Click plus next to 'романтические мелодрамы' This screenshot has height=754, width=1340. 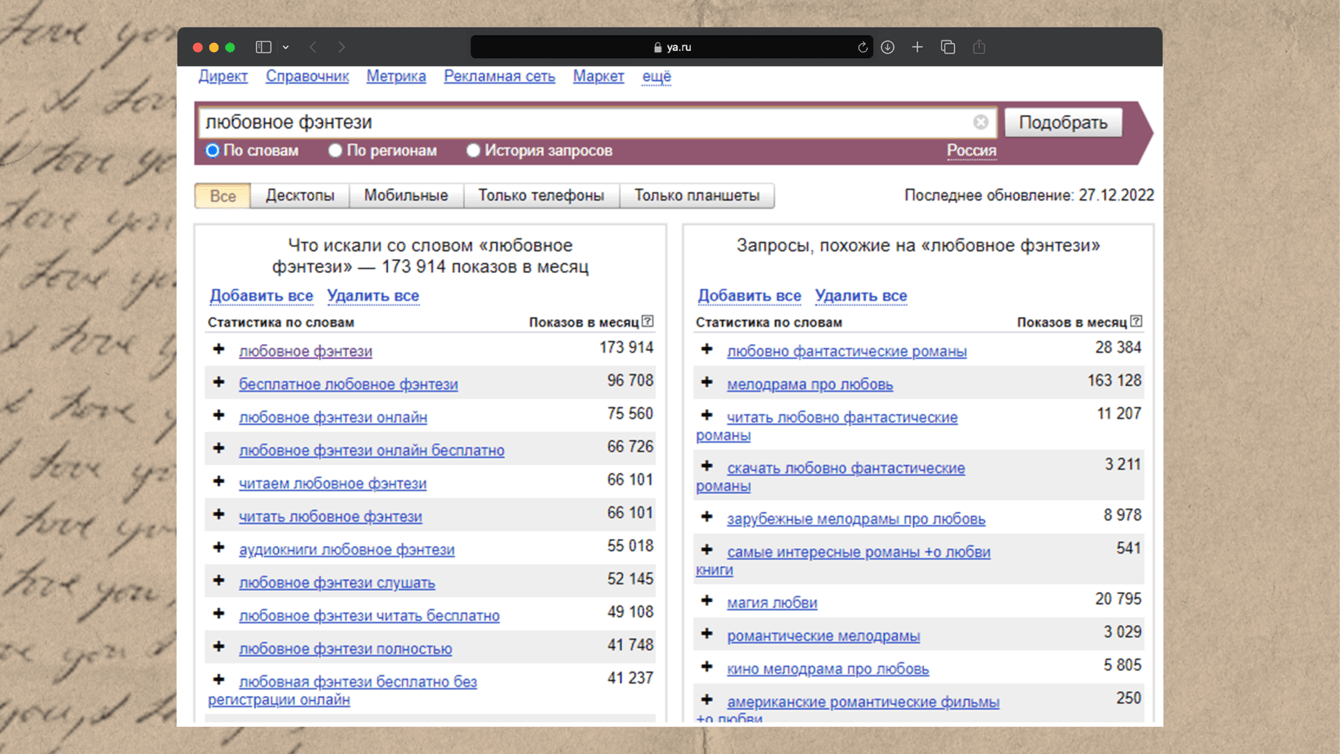(707, 635)
